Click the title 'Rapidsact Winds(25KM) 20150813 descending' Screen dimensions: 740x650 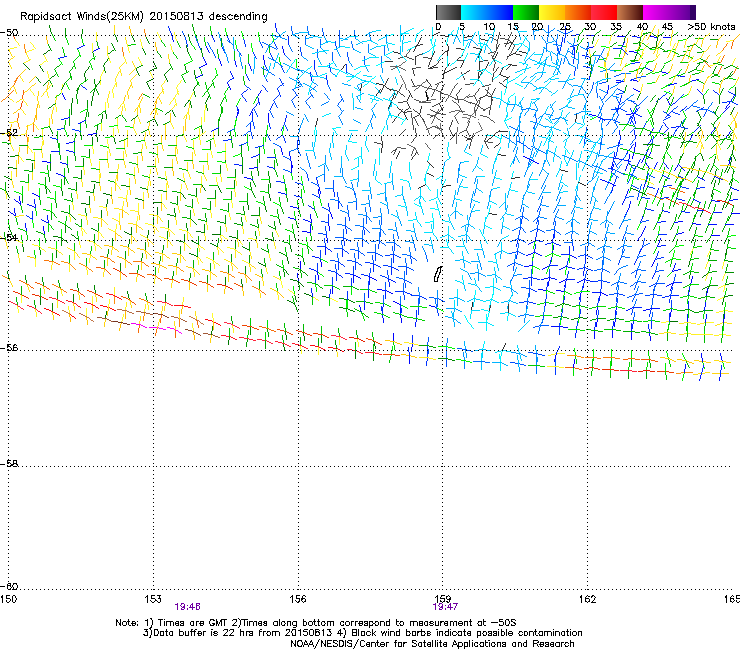pos(143,17)
